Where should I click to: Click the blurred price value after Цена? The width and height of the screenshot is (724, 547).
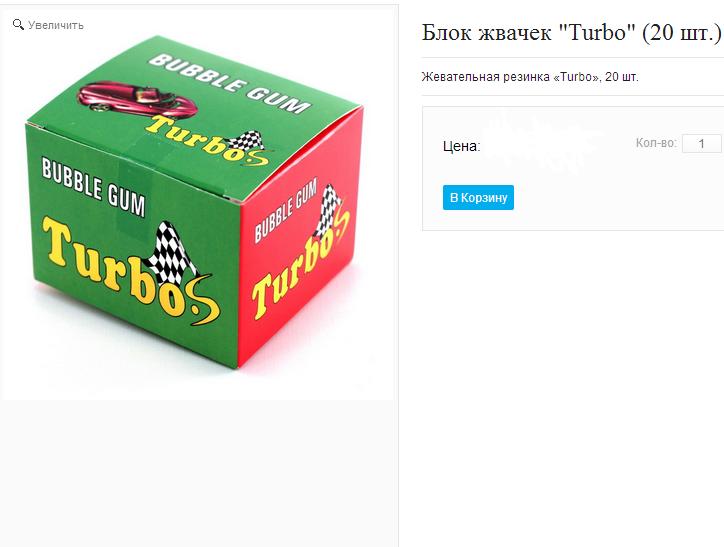543,144
